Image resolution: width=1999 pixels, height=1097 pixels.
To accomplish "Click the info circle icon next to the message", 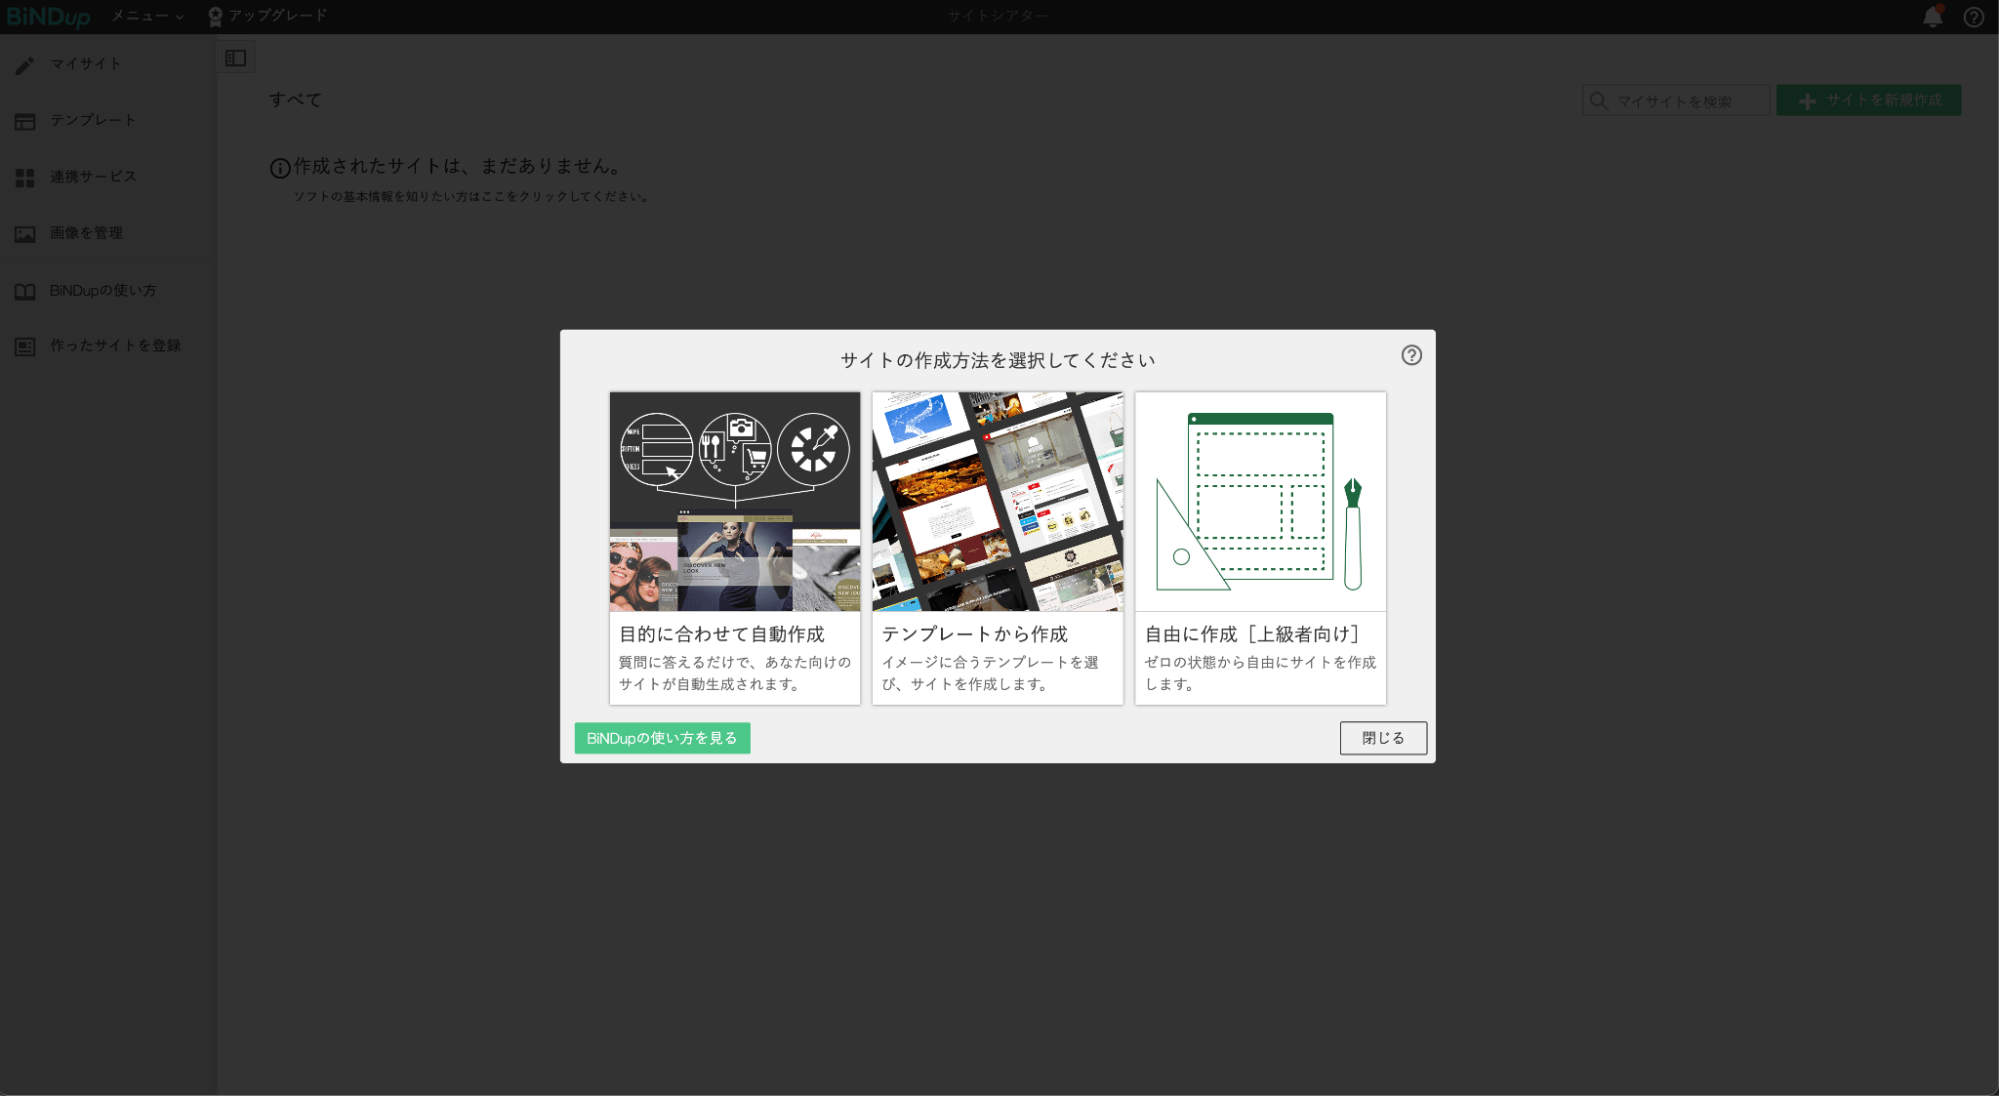I will (279, 167).
